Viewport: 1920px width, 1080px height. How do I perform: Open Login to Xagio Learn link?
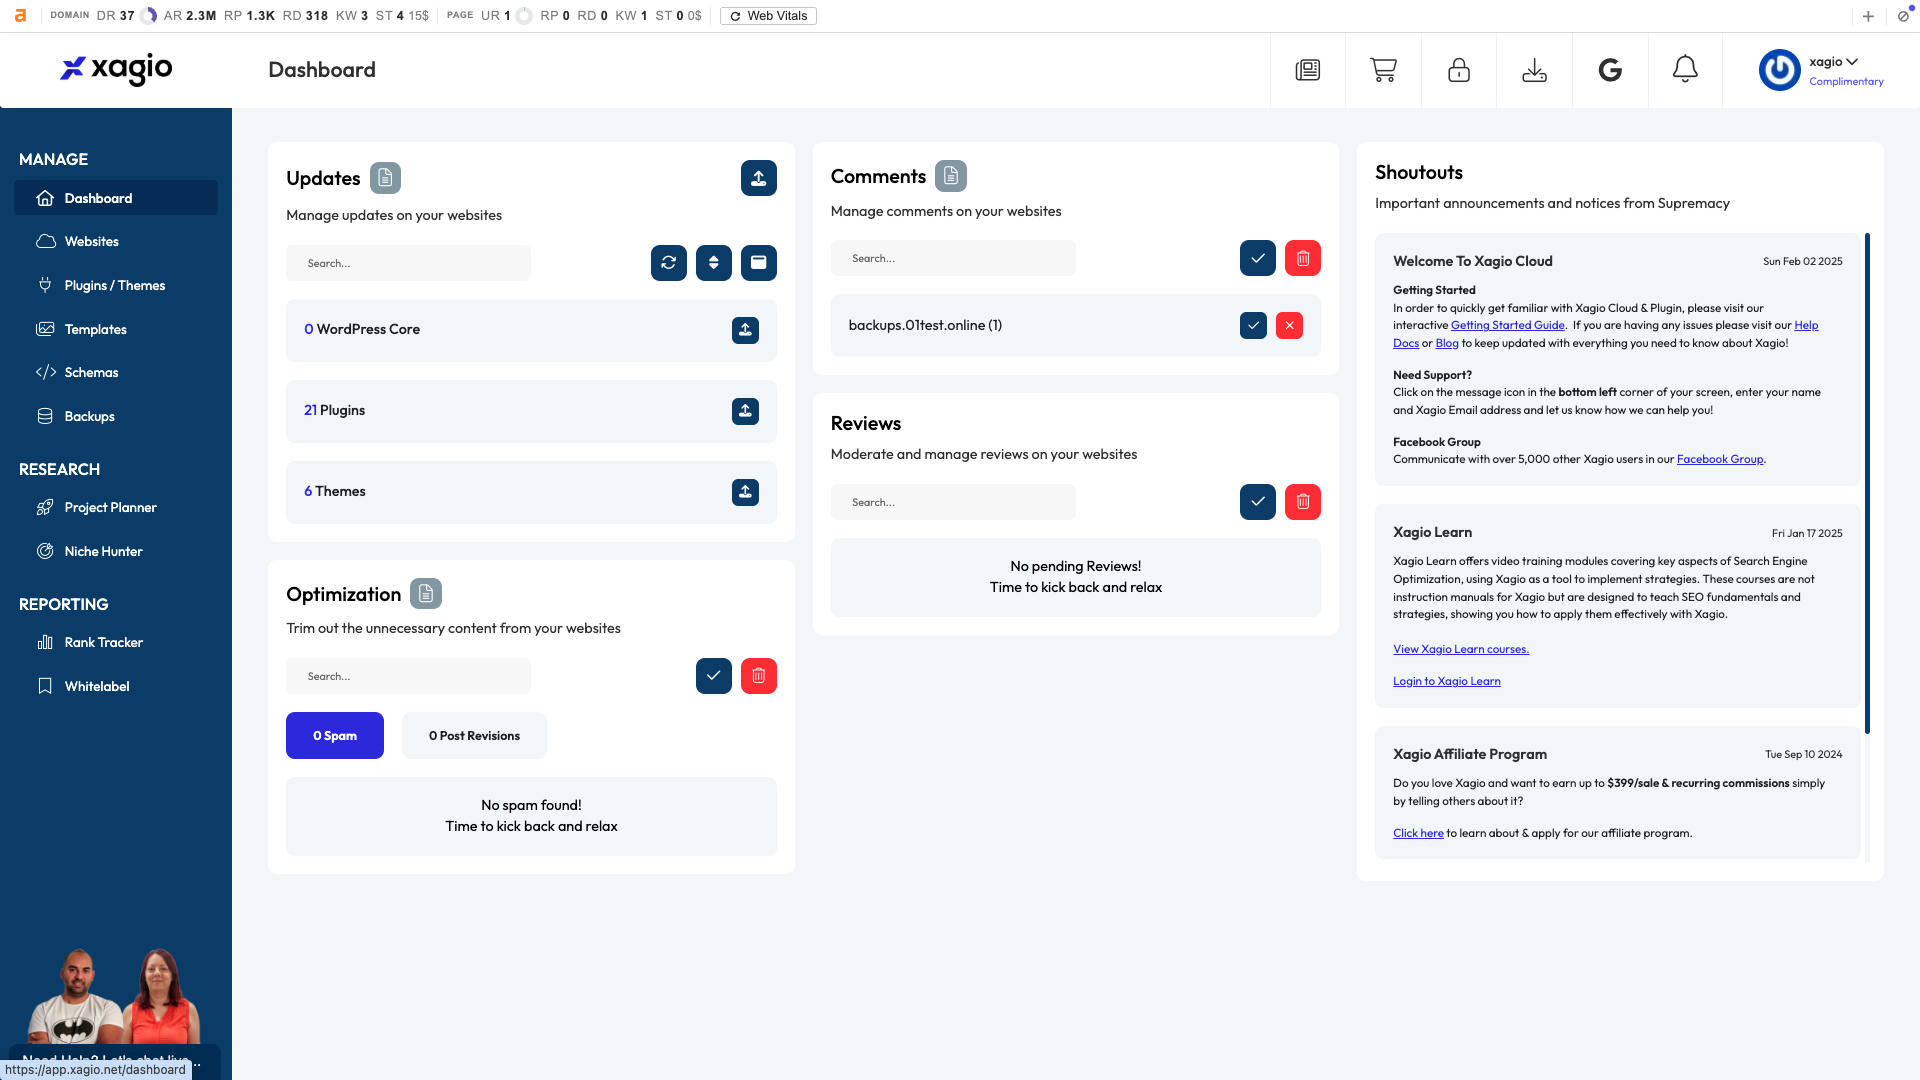click(1446, 681)
